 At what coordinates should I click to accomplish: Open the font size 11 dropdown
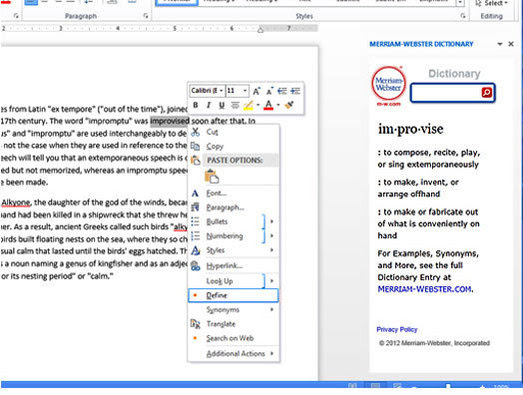click(x=245, y=91)
